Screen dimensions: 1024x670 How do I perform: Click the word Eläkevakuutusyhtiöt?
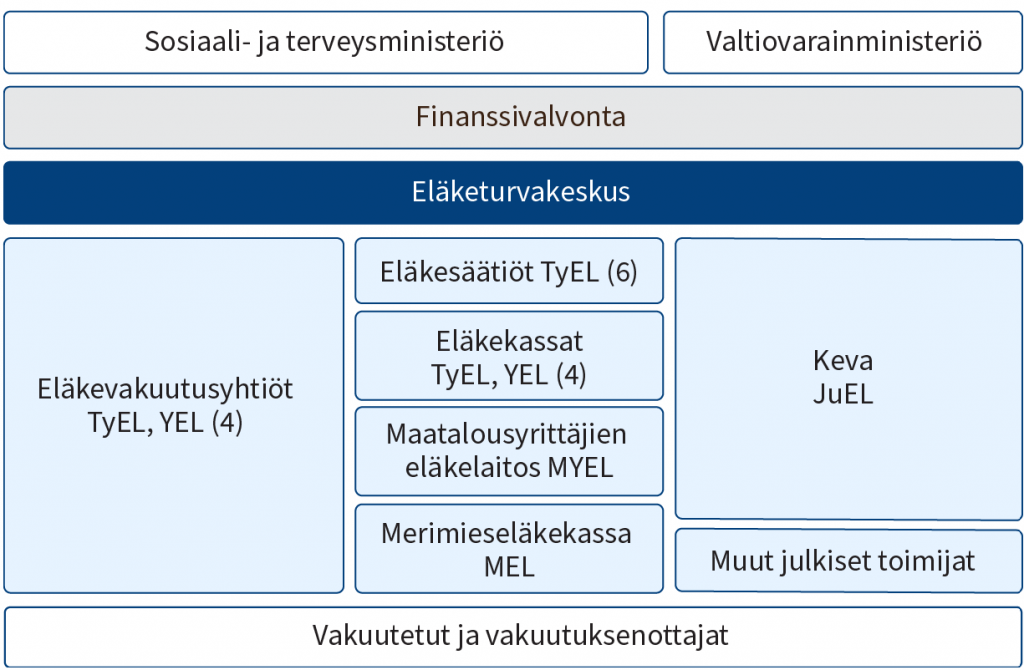tap(165, 389)
